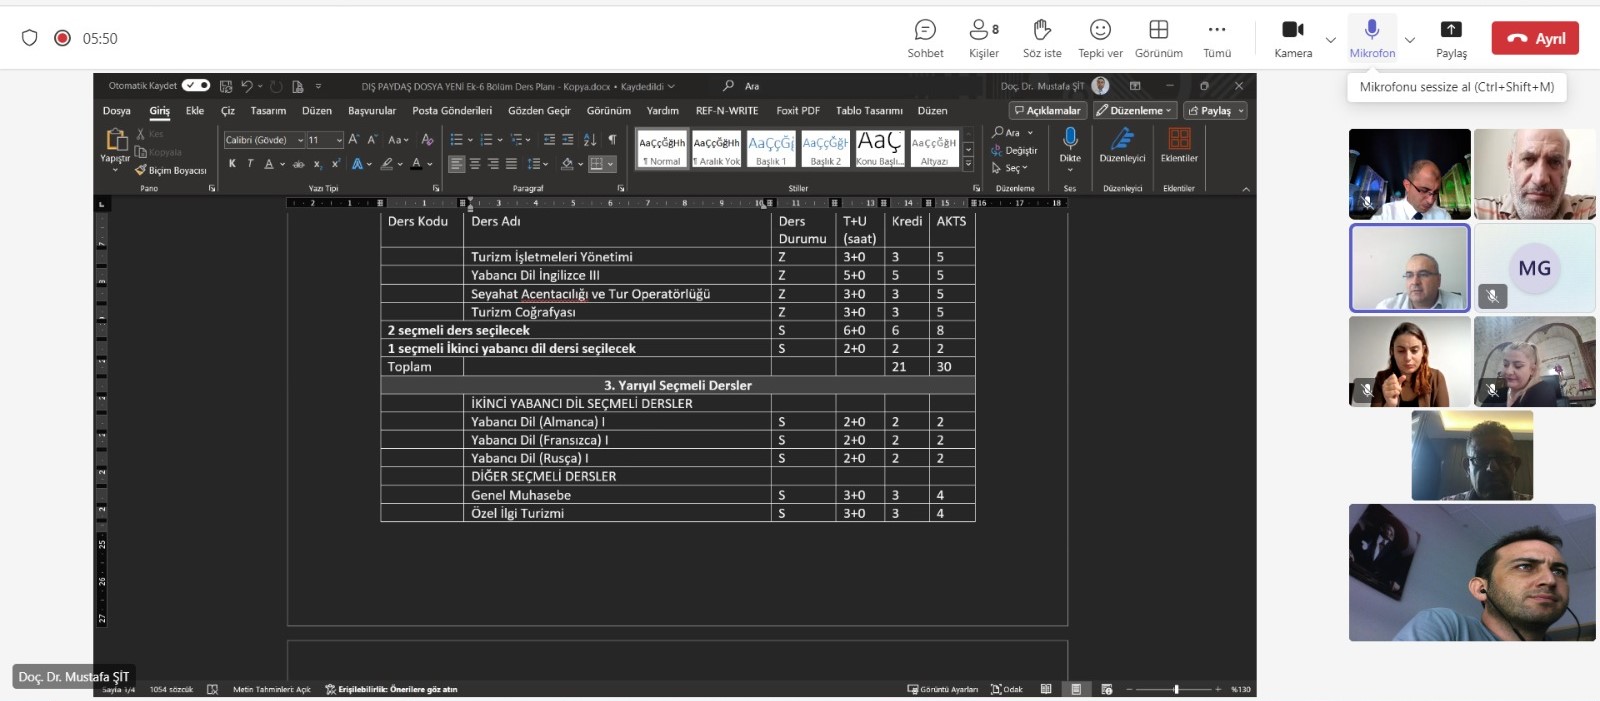Mute the microphone with Mikrofon button
This screenshot has width=1600, height=701.
tap(1372, 30)
